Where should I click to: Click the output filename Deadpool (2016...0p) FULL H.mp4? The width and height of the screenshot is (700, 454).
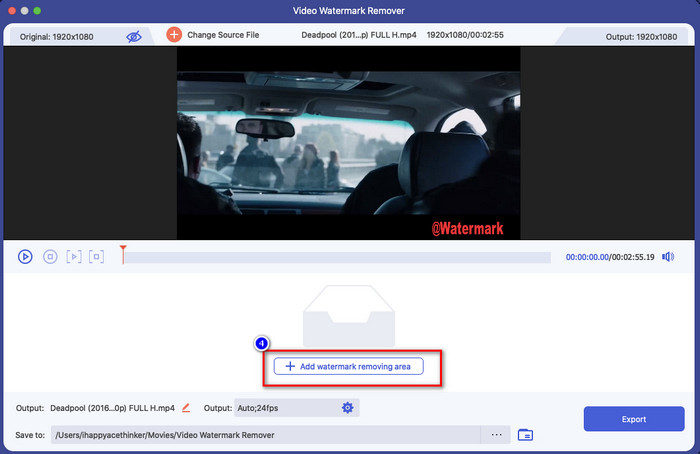pyautogui.click(x=112, y=408)
